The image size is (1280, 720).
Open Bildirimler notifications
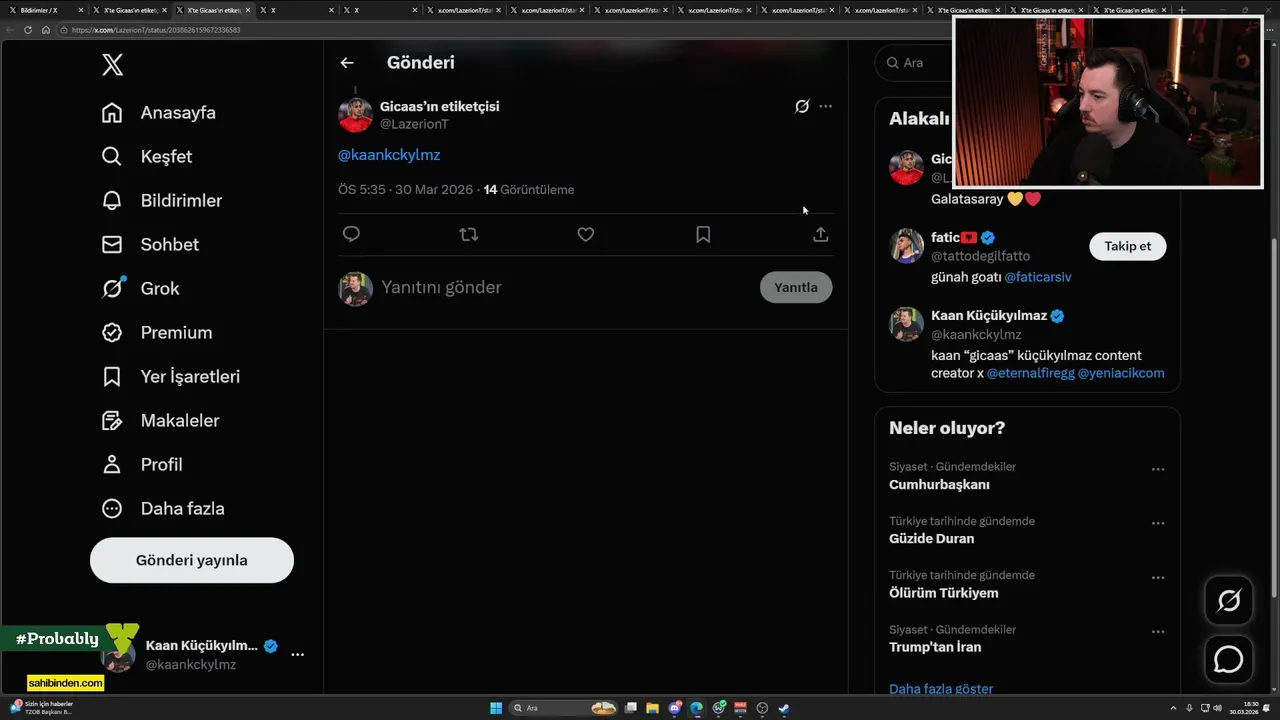coord(162,201)
